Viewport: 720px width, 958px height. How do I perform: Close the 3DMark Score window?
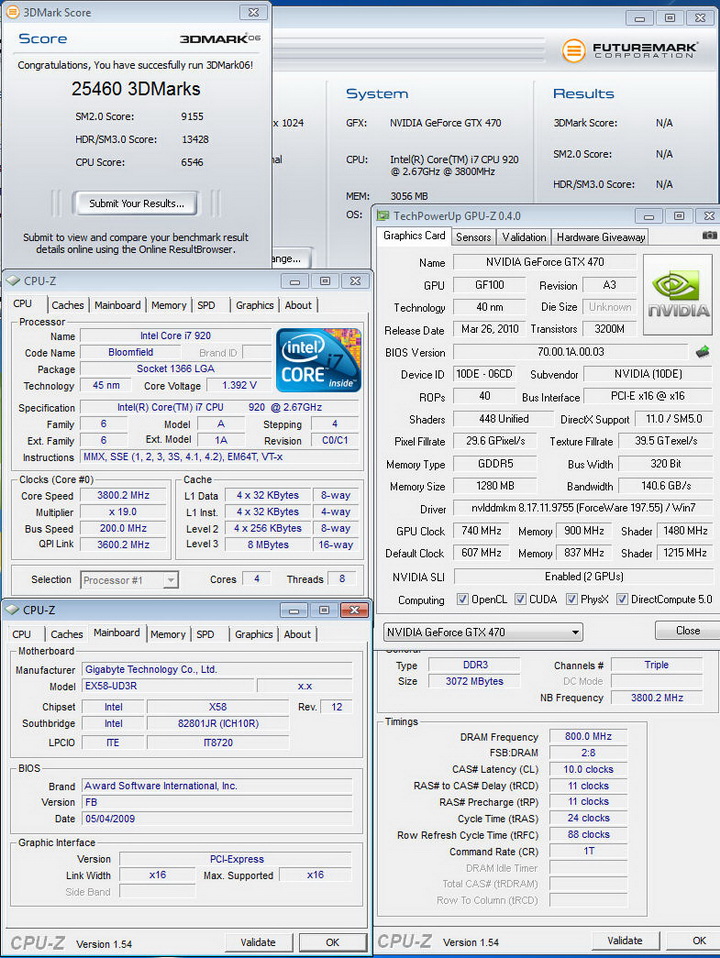[254, 12]
